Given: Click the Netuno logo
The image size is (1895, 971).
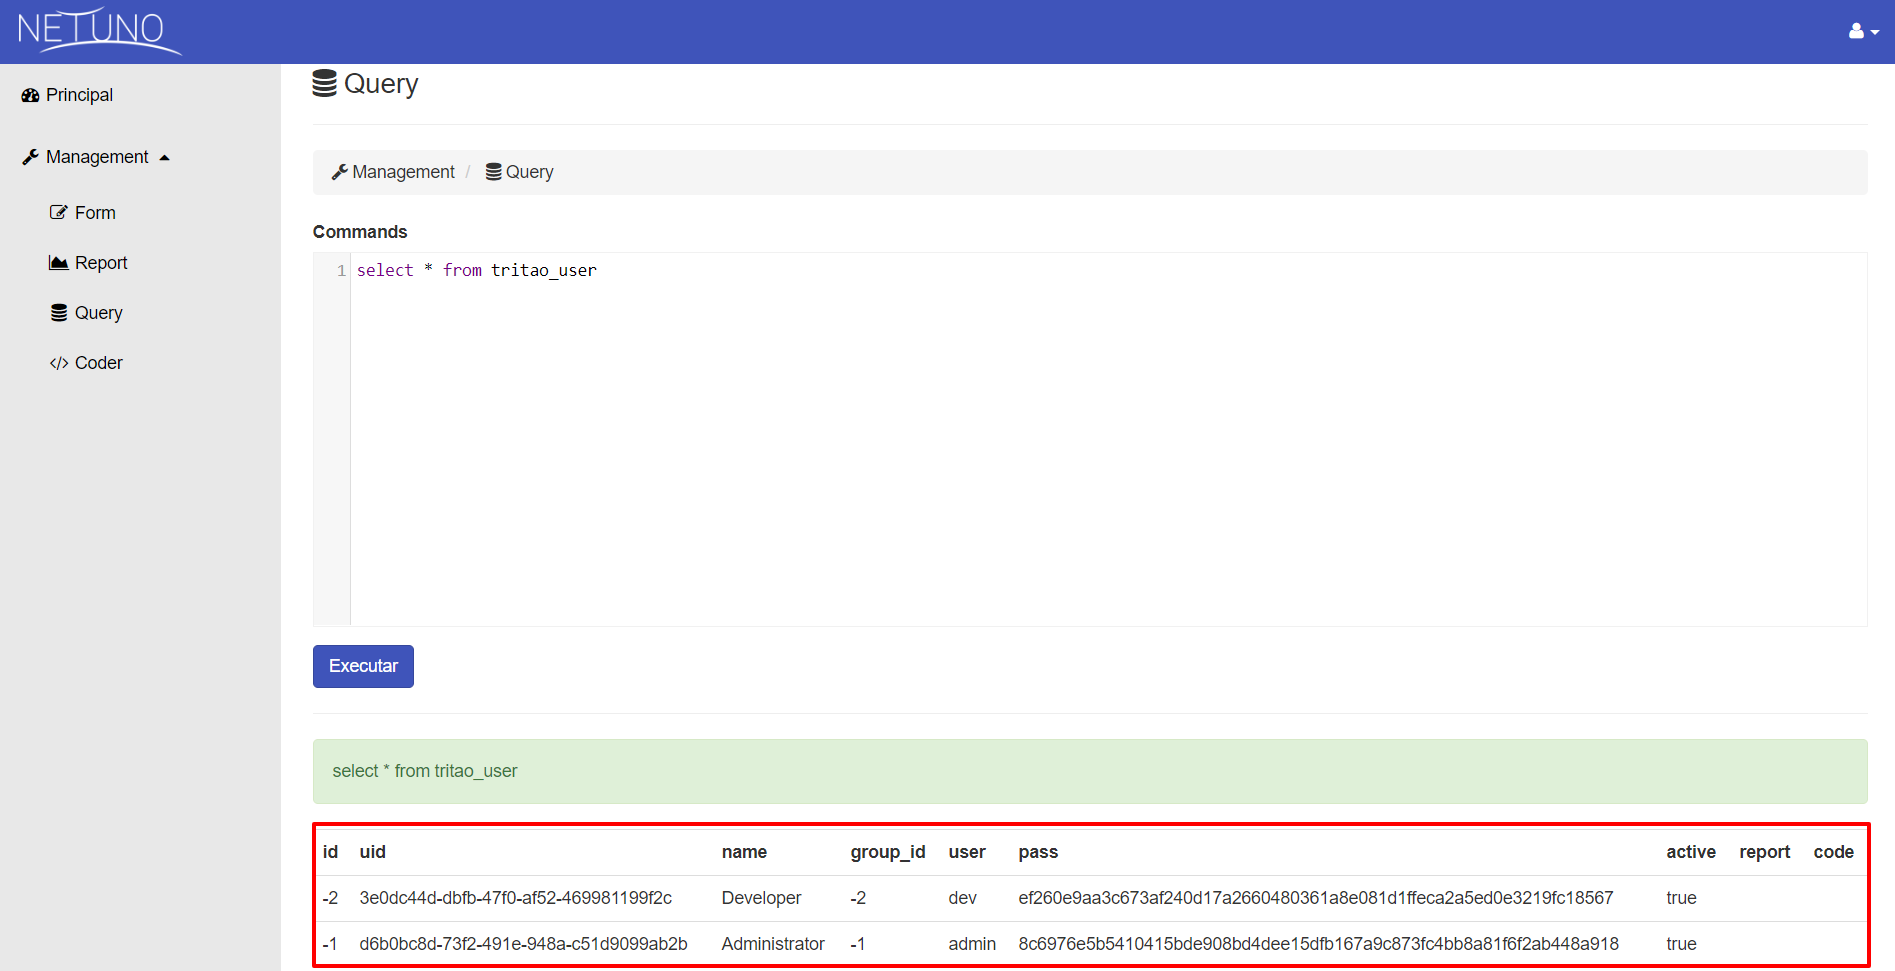Looking at the screenshot, I should [98, 31].
